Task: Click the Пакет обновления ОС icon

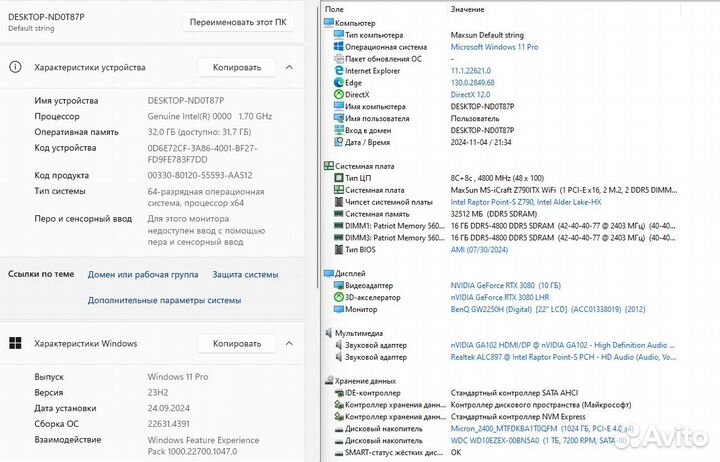Action: click(x=339, y=58)
